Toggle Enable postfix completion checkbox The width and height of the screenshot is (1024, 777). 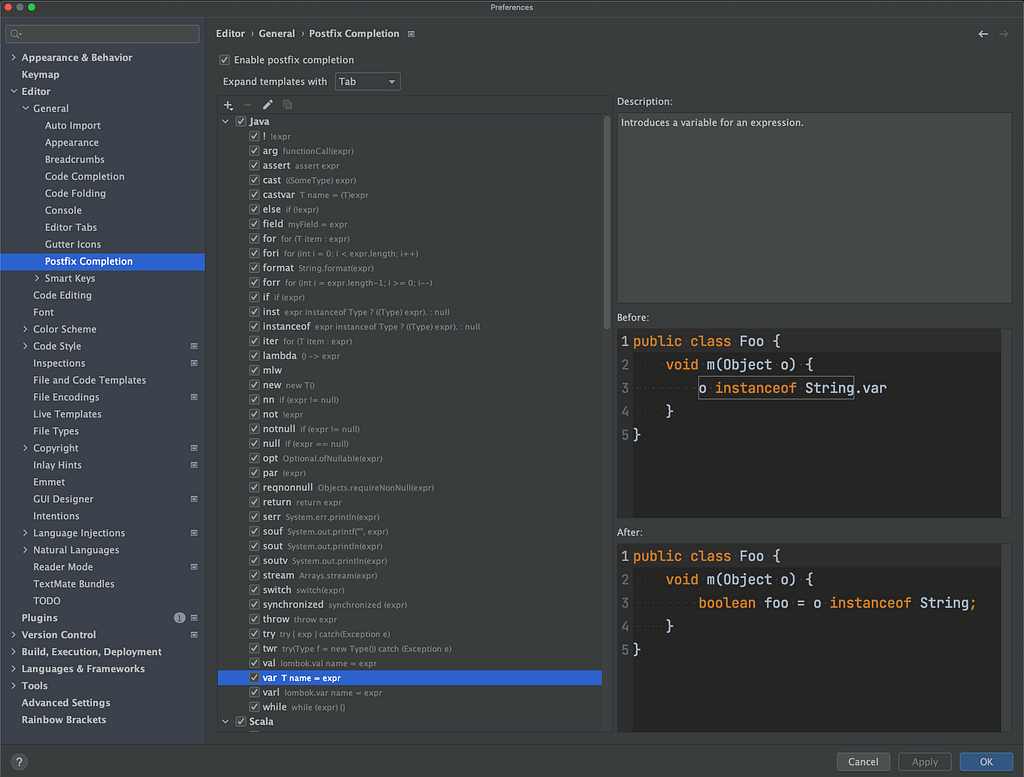point(225,60)
